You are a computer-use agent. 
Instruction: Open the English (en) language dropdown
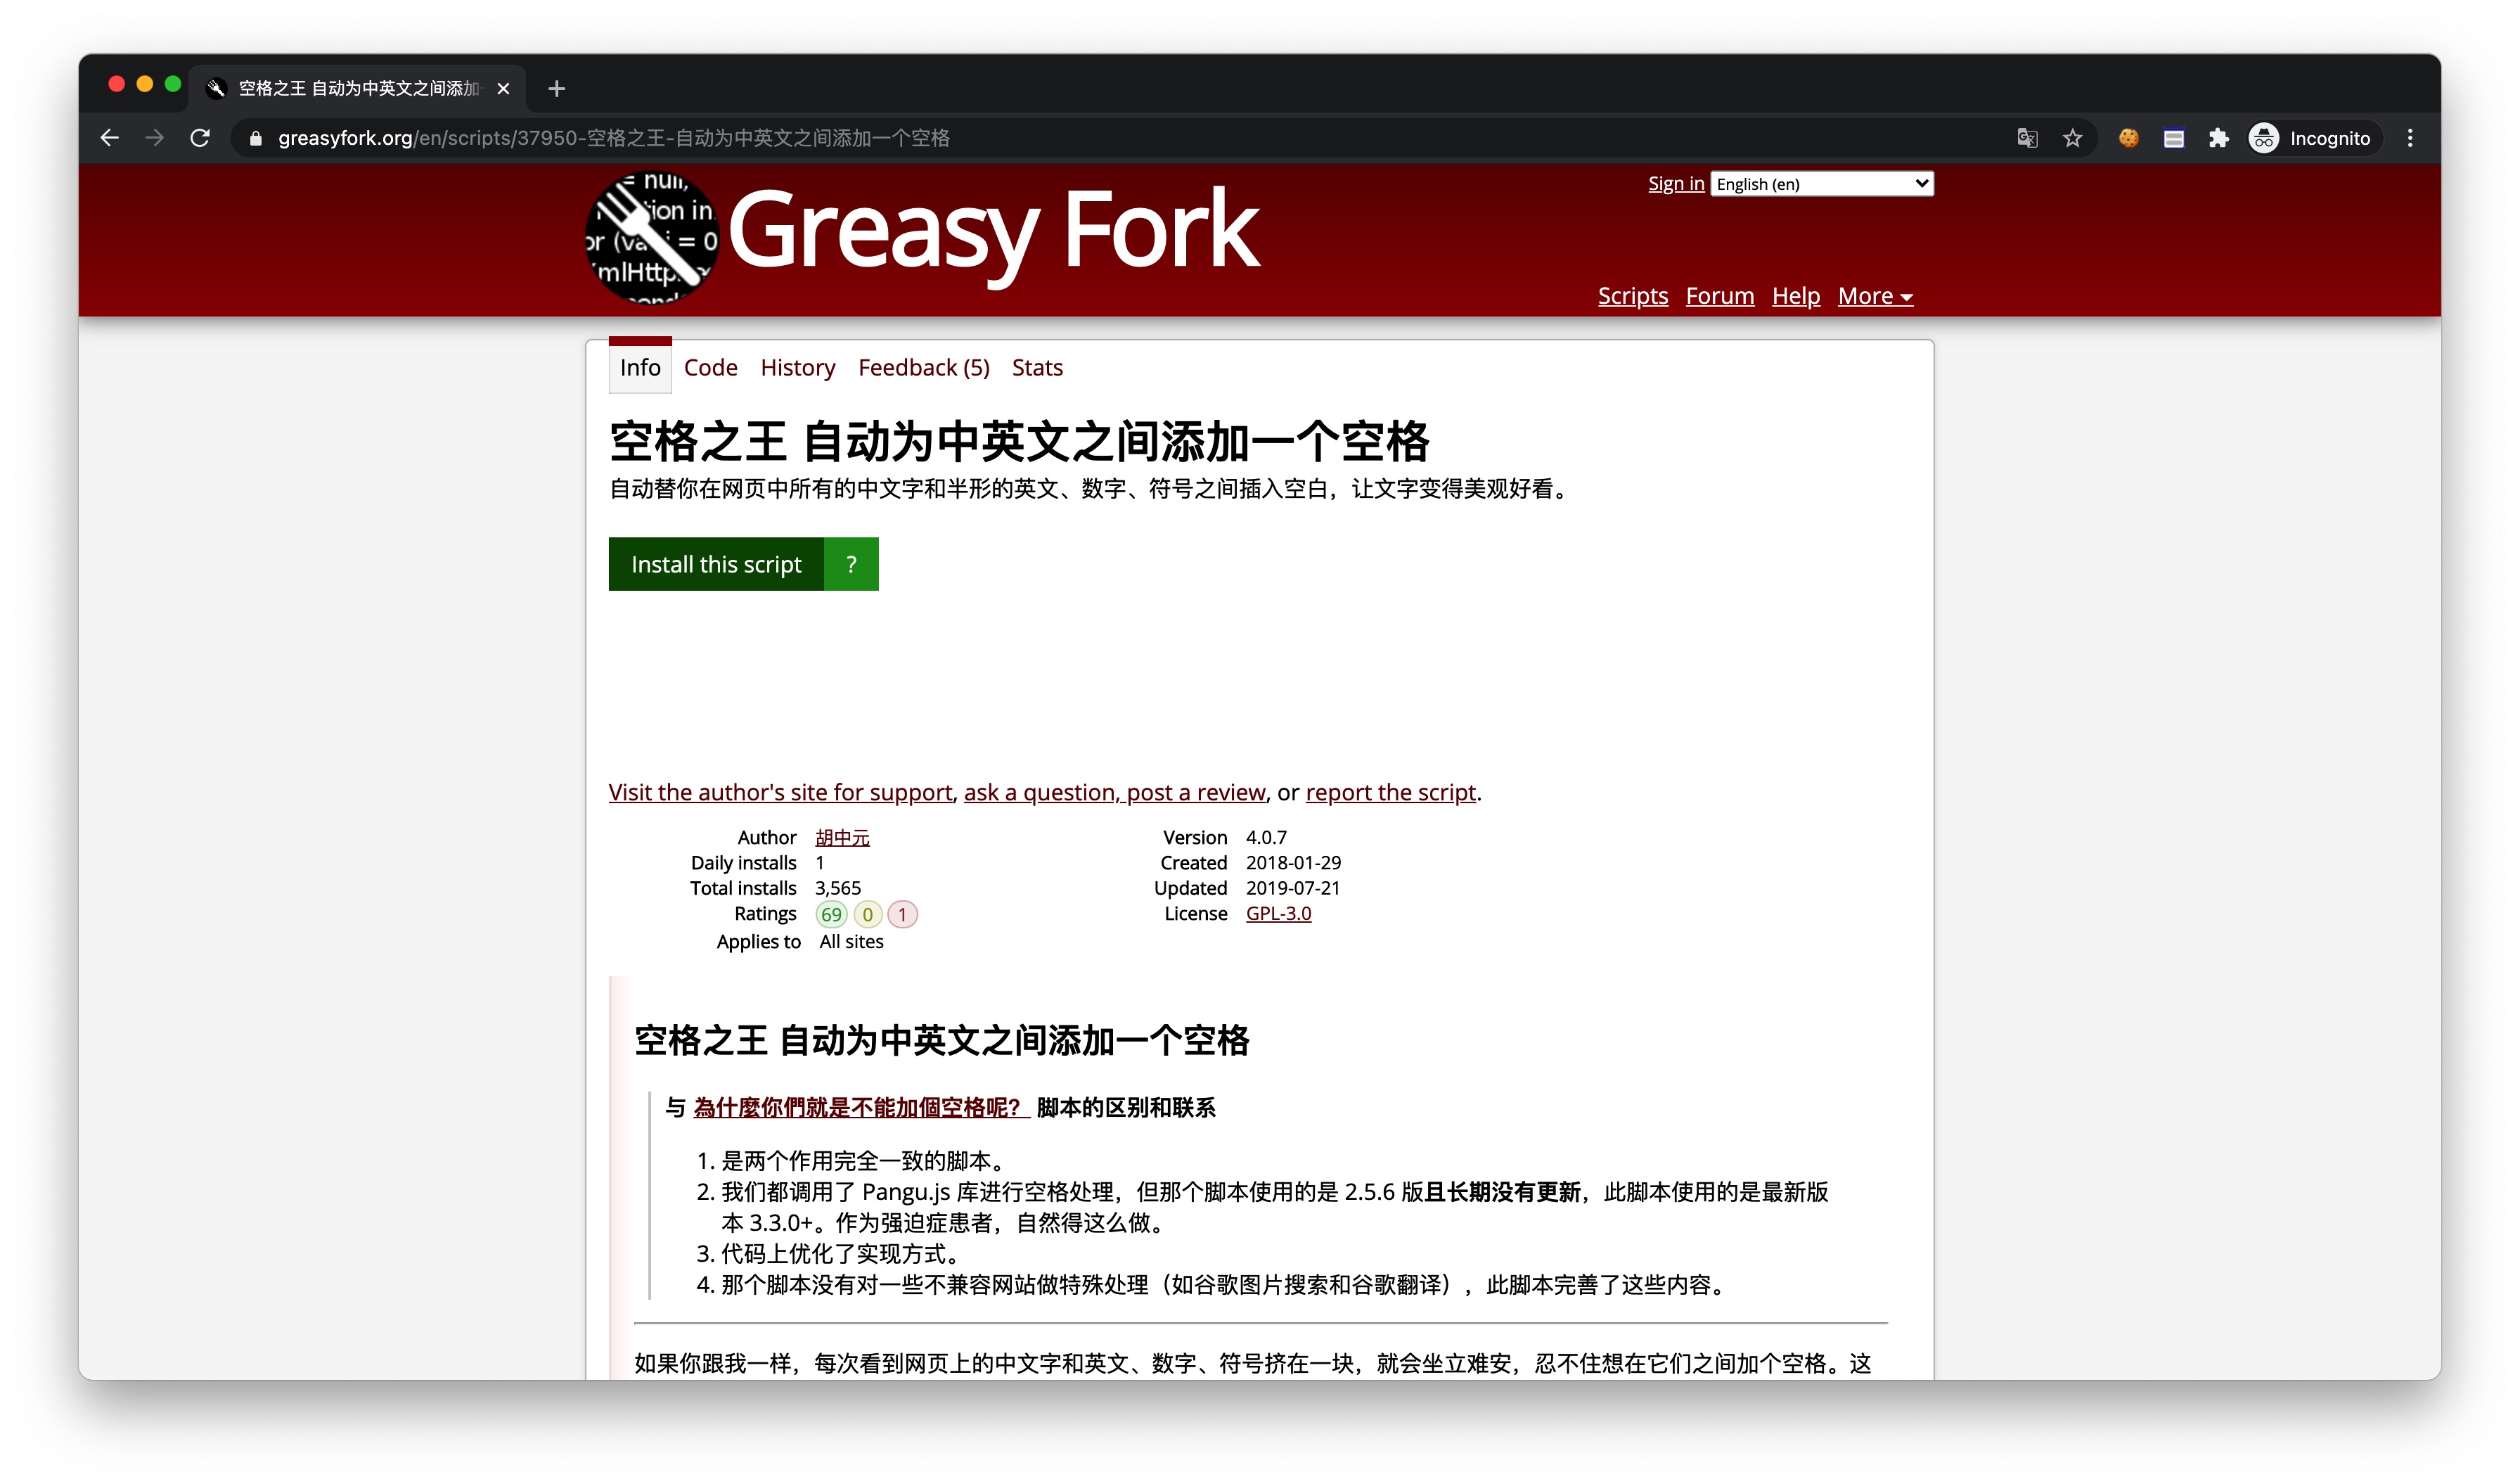pyautogui.click(x=1821, y=184)
